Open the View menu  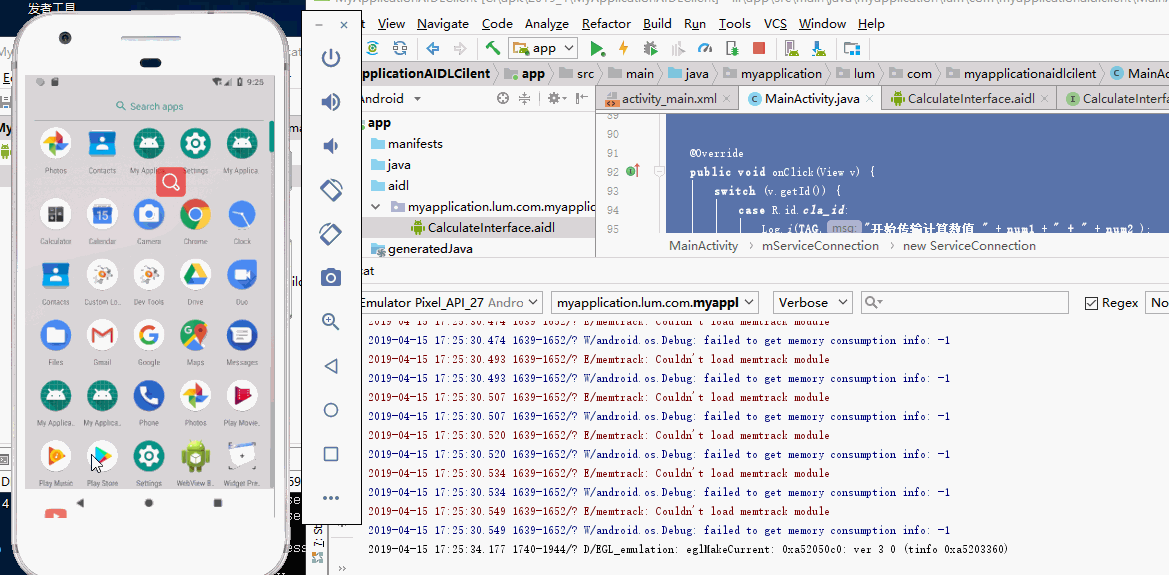(391, 24)
